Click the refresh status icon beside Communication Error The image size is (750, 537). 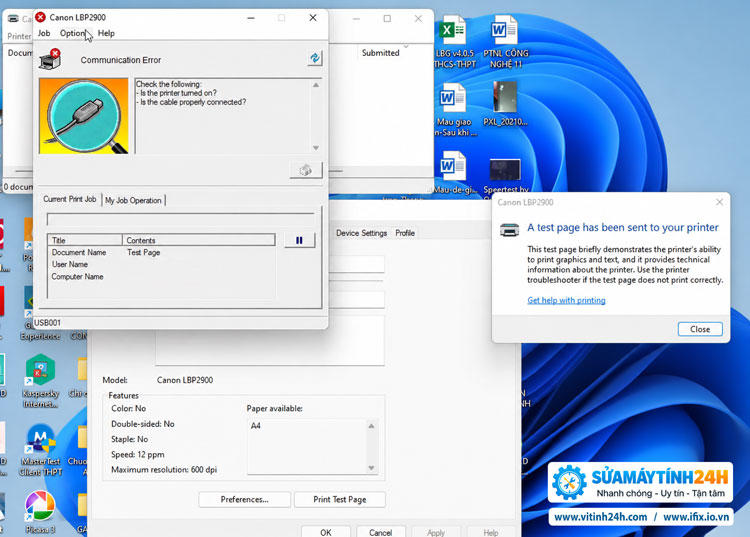click(314, 58)
